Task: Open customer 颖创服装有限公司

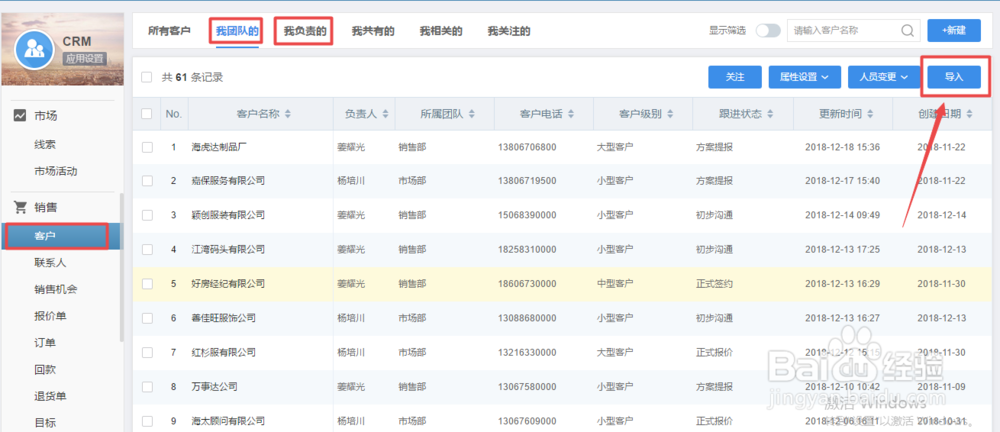Action: 228,215
